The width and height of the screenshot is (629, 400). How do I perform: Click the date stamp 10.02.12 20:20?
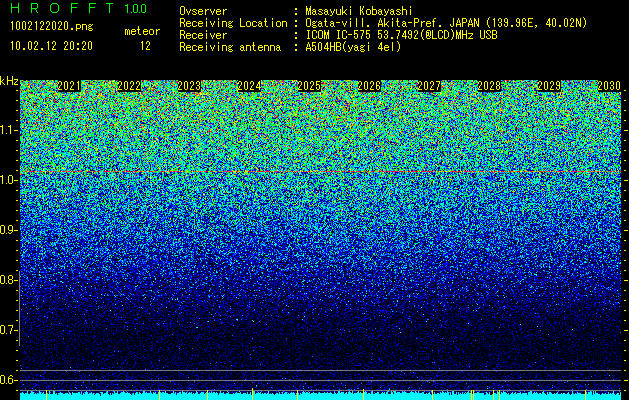51,46
